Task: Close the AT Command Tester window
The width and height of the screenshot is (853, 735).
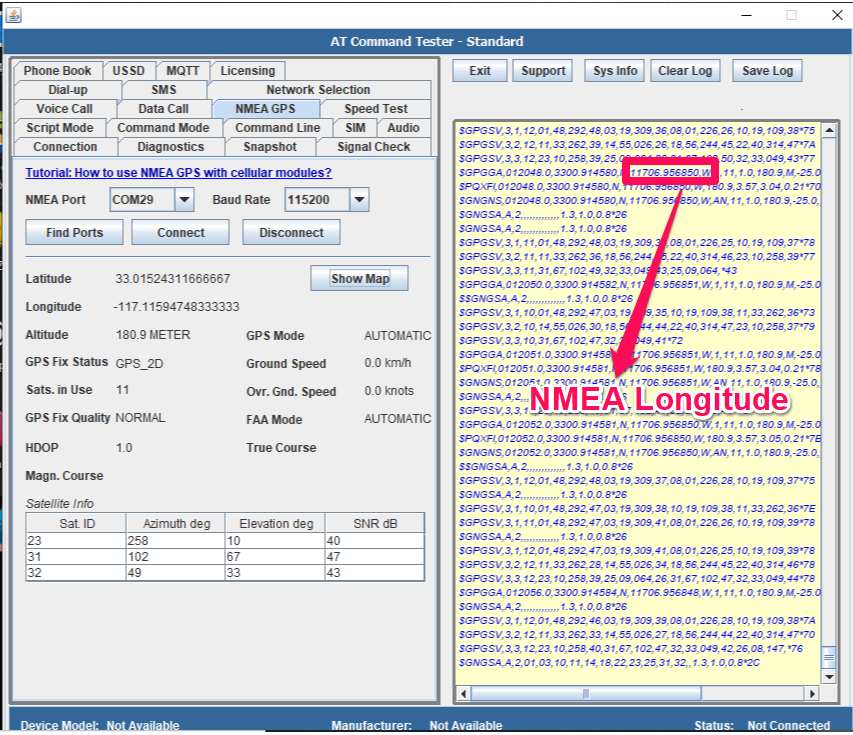Action: 837,15
